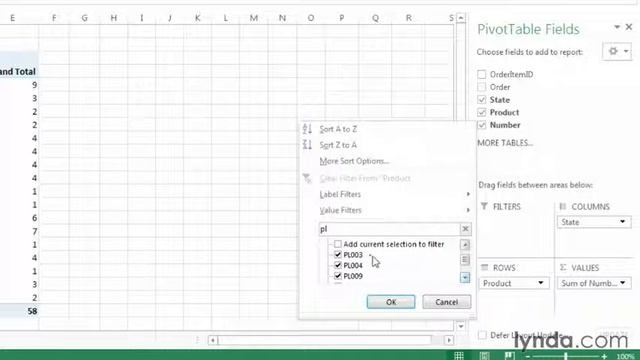Uncheck the PL003 item
The image size is (640, 360).
338,255
